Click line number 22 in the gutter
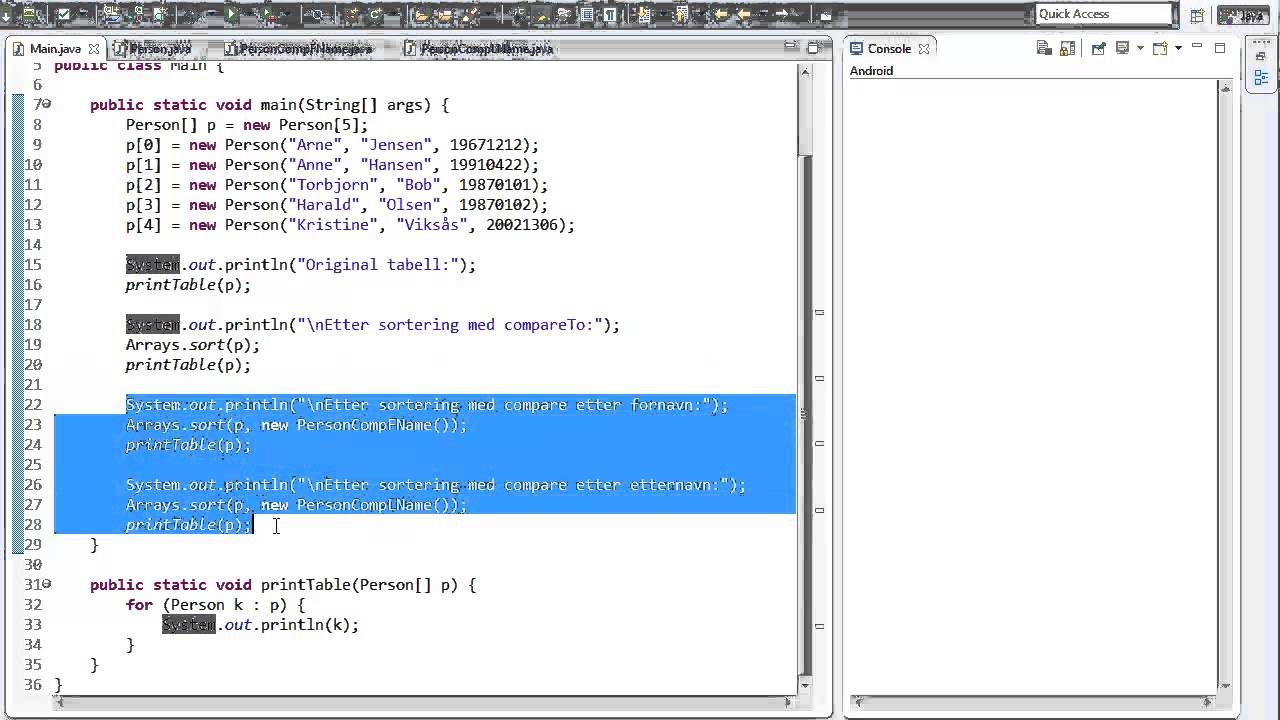Image resolution: width=1280 pixels, height=720 pixels. [32, 404]
